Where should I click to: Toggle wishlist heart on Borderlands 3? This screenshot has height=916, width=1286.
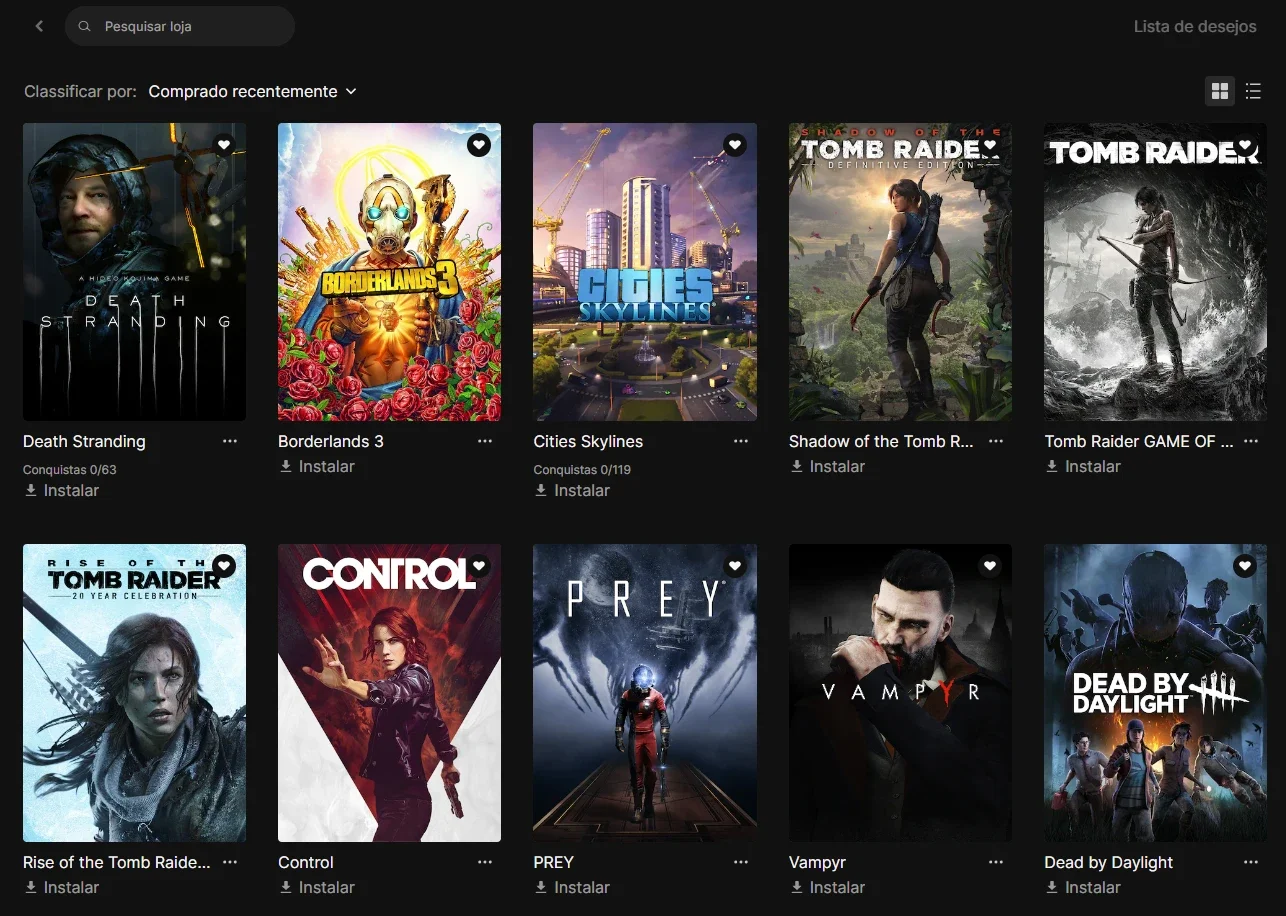(479, 145)
